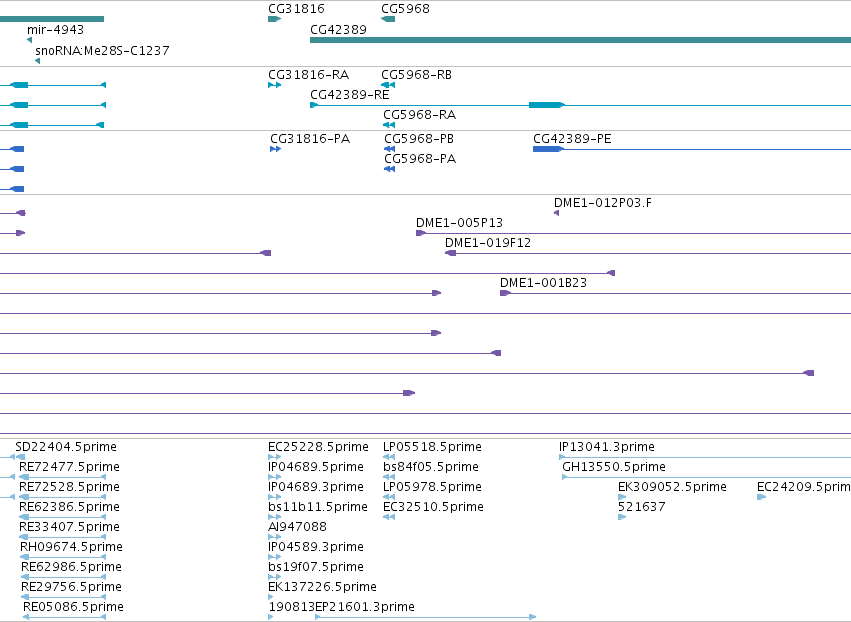
Task: Select EST IP13041.3prime
Action: point(607,447)
